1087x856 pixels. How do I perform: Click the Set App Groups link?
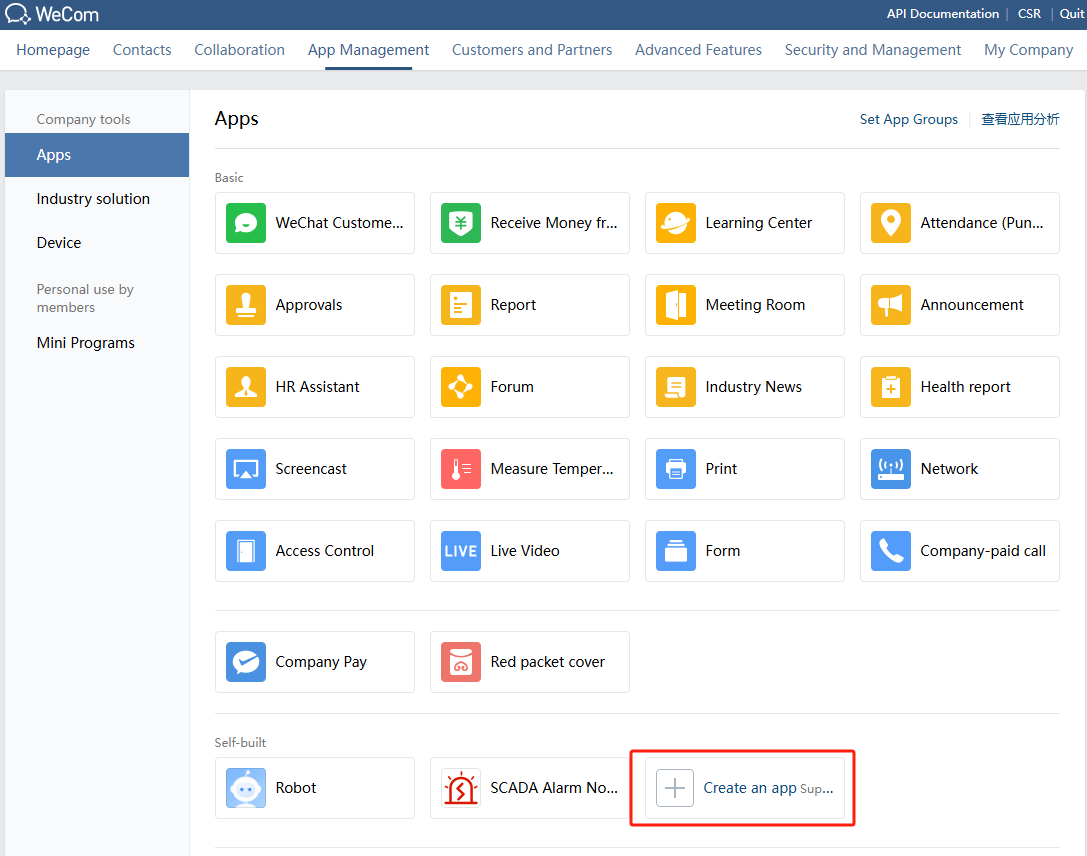[908, 119]
